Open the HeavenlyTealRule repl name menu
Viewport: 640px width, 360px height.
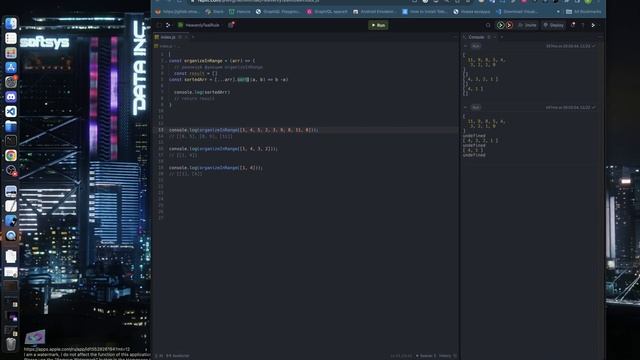199,25
